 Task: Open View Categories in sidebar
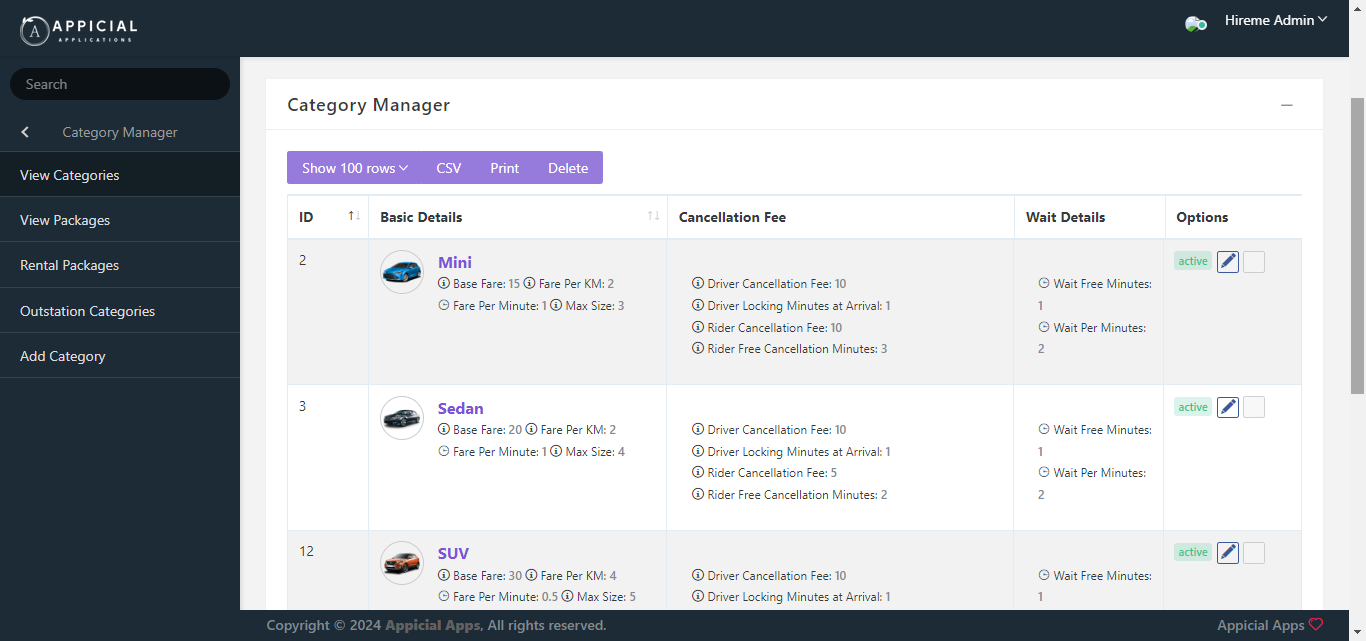click(120, 175)
